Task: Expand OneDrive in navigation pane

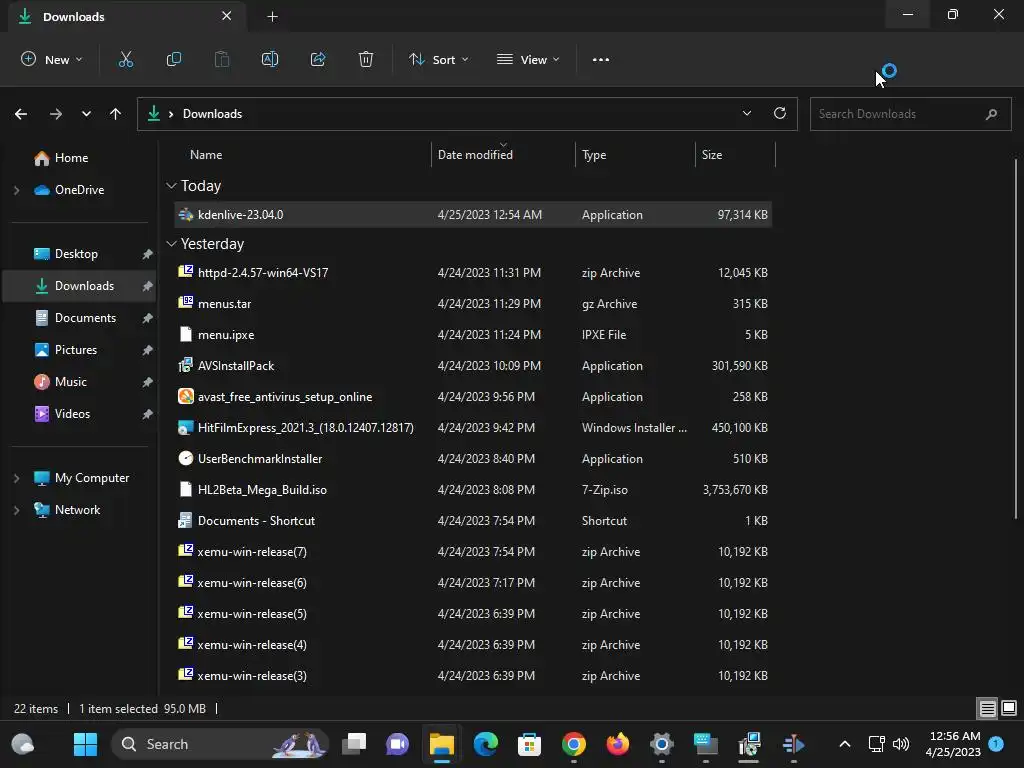Action: tap(17, 190)
